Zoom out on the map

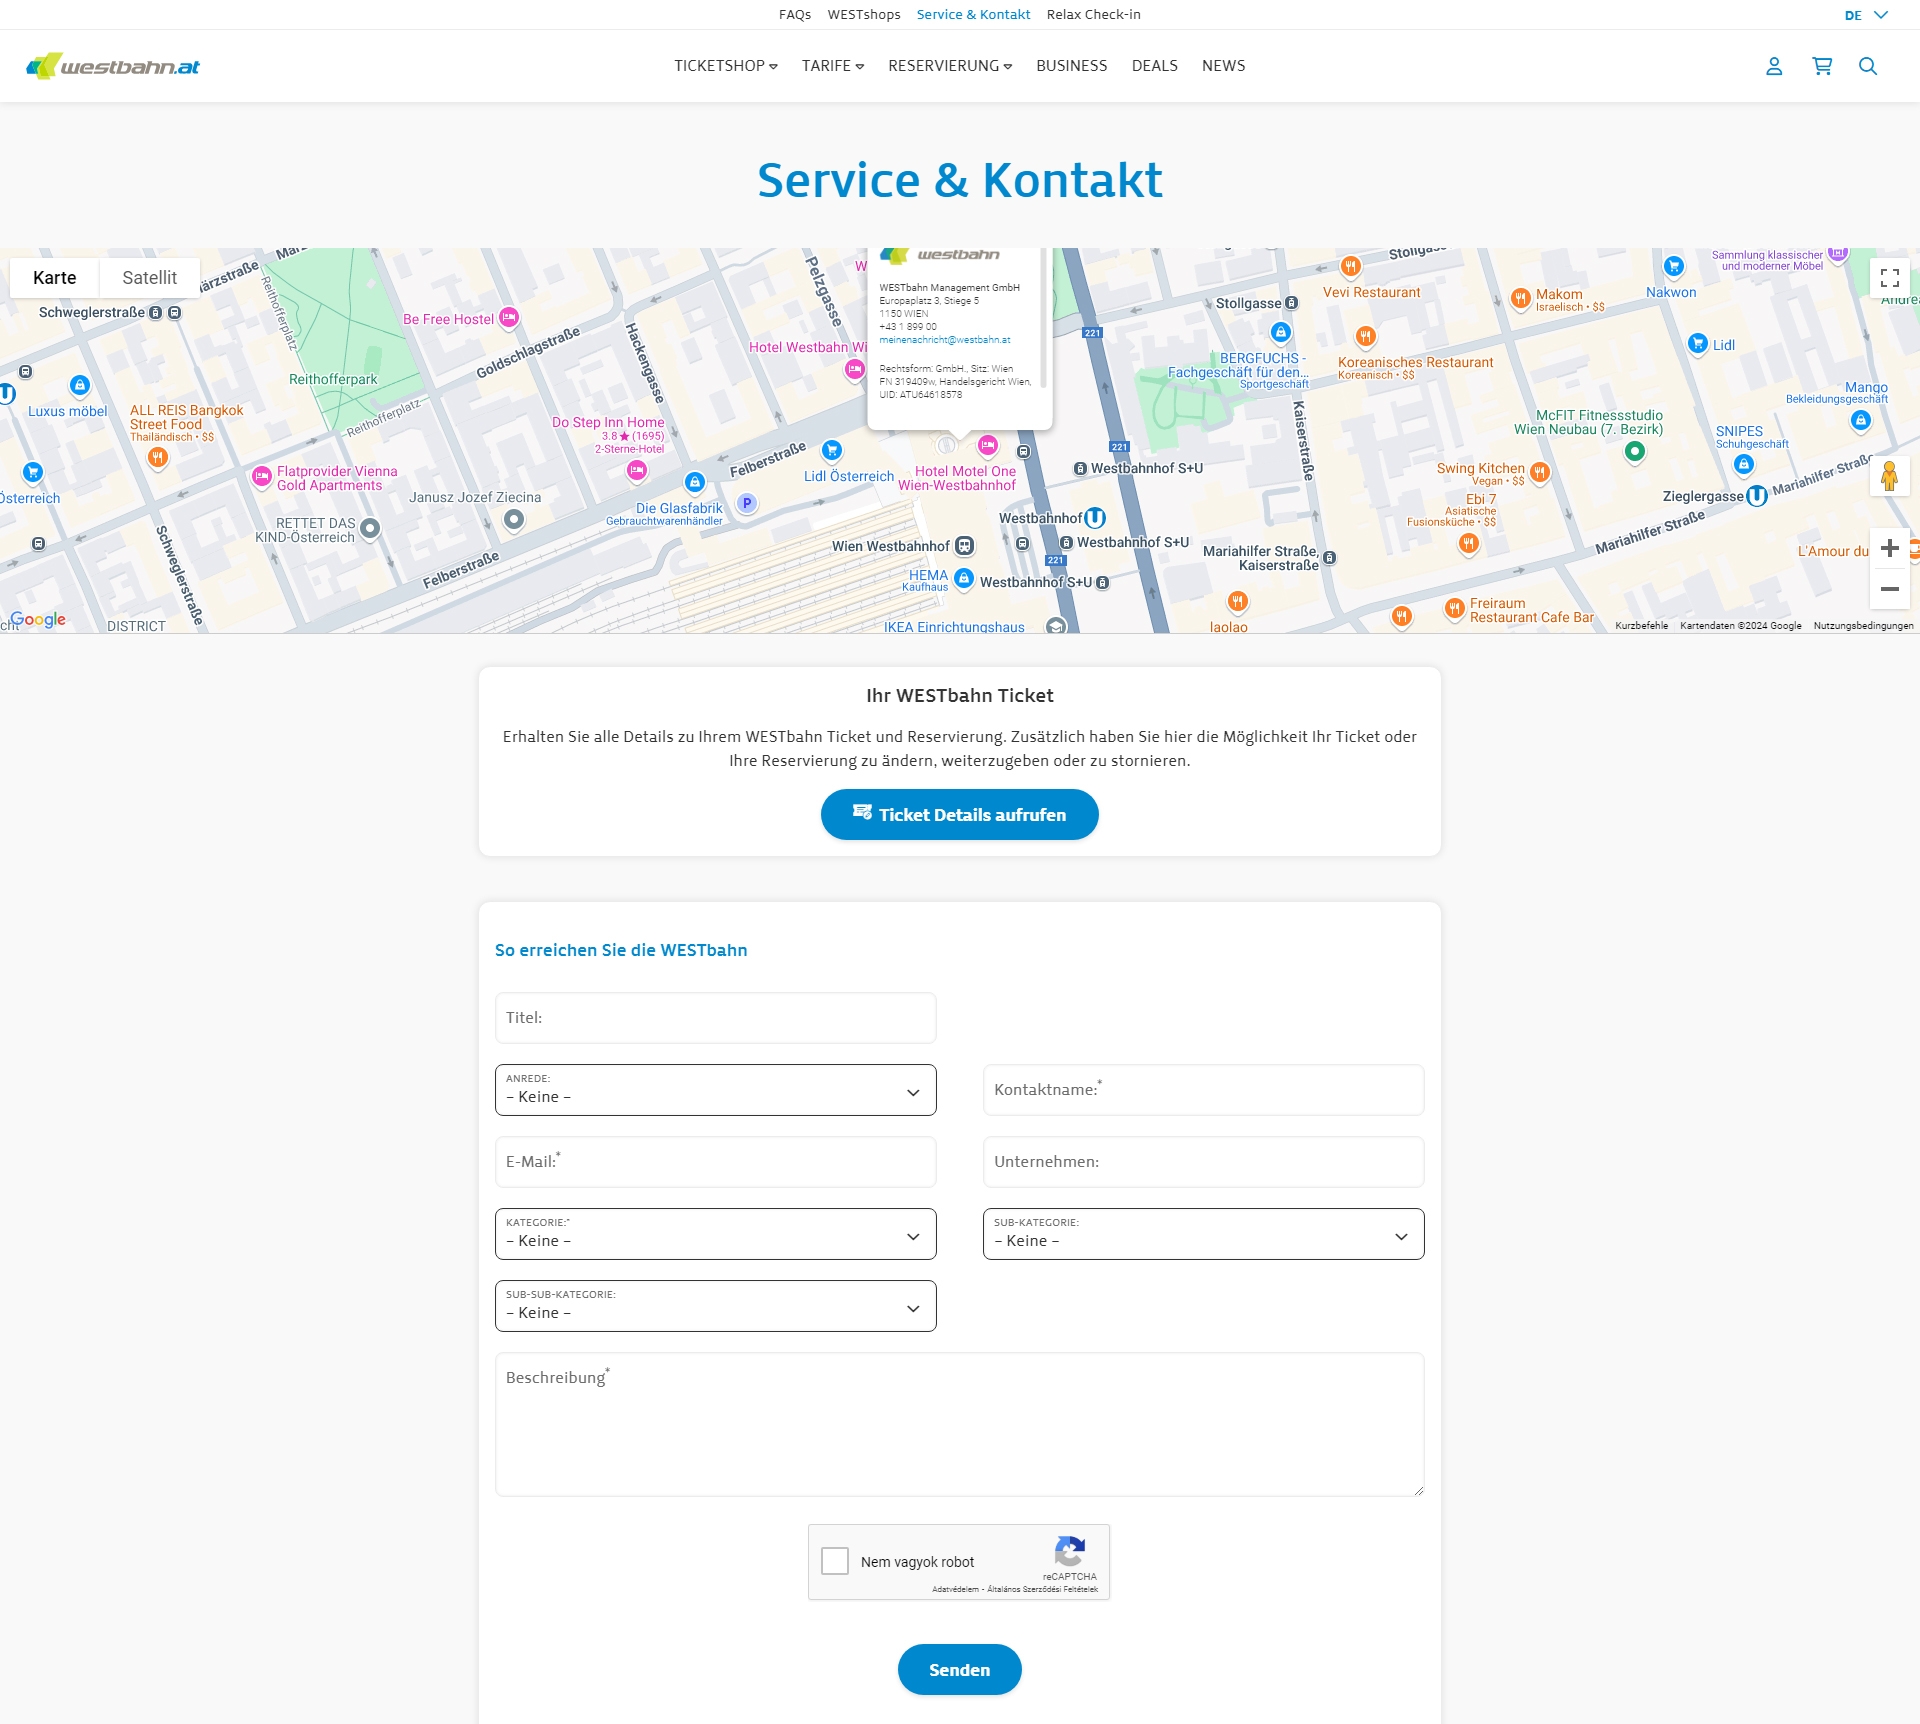(1890, 589)
